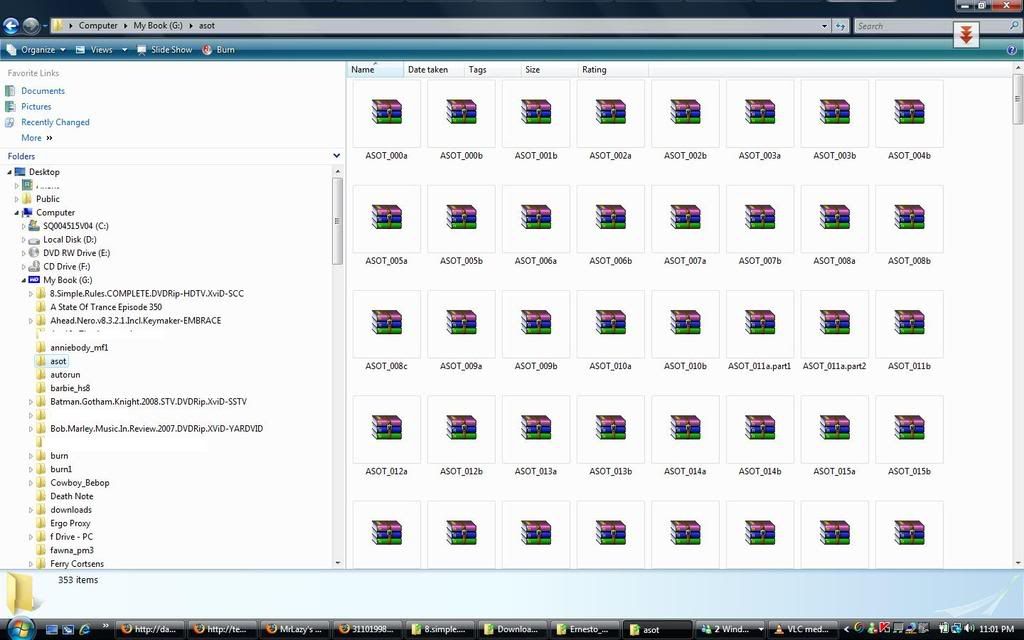Select the ASOT_000a archive file icon
Screen dimensions: 1024x640
pyautogui.click(x=387, y=112)
